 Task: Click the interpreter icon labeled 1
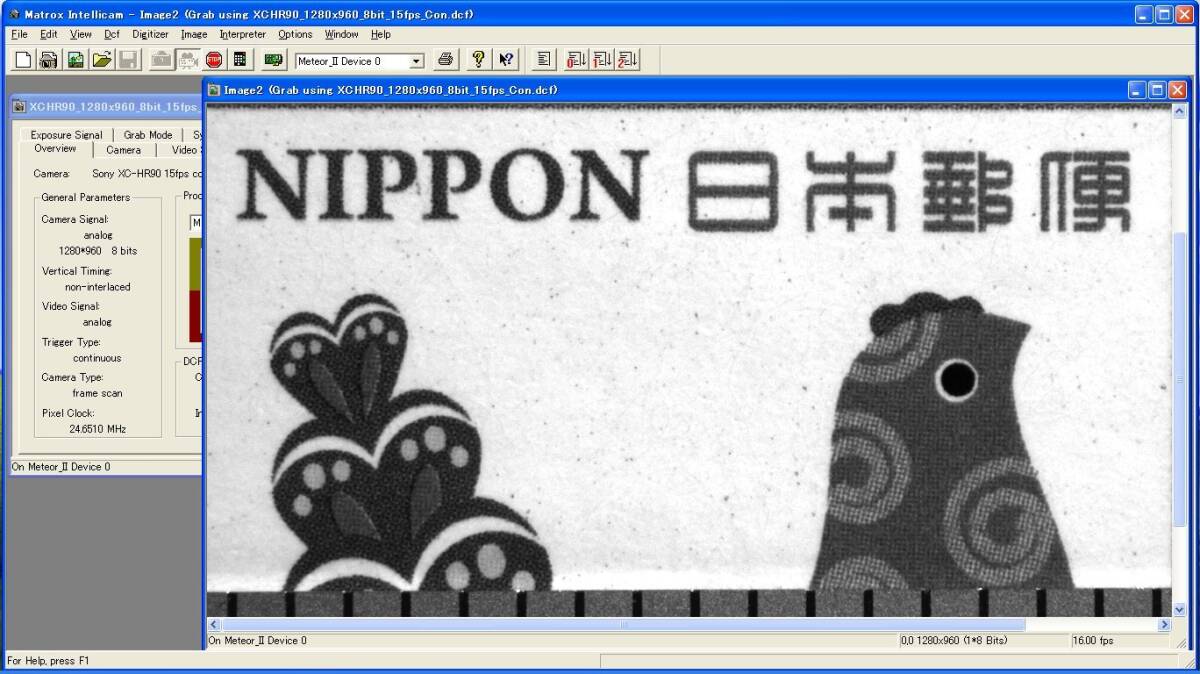pyautogui.click(x=602, y=60)
